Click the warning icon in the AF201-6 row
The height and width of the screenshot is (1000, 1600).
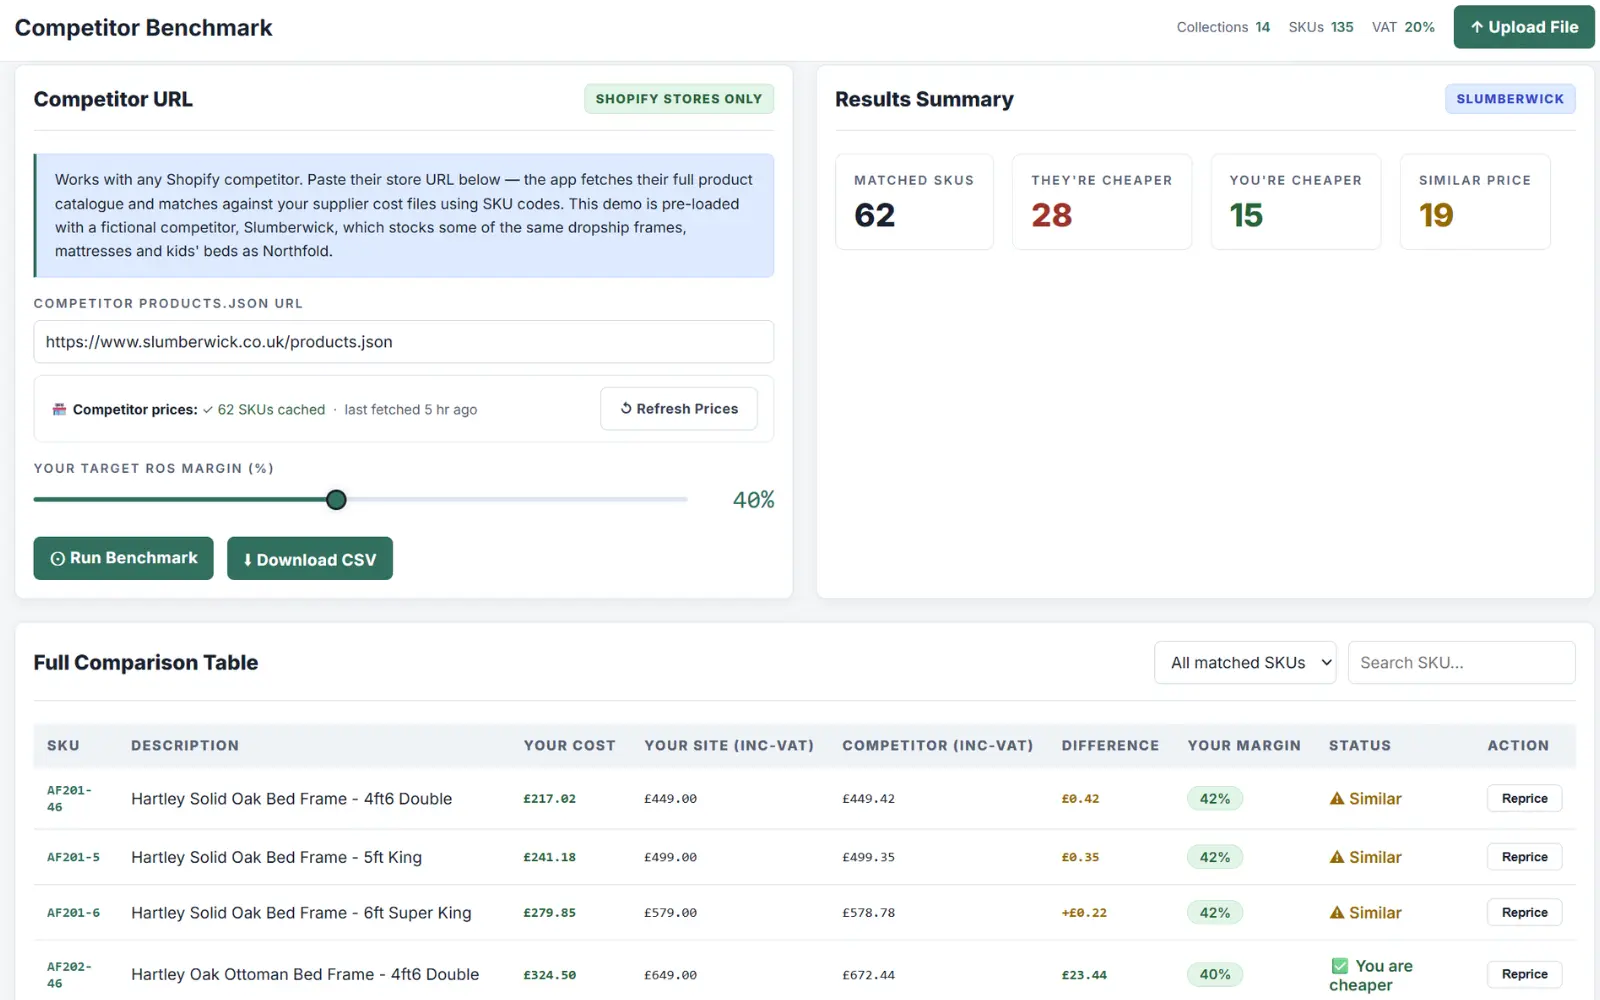point(1337,912)
